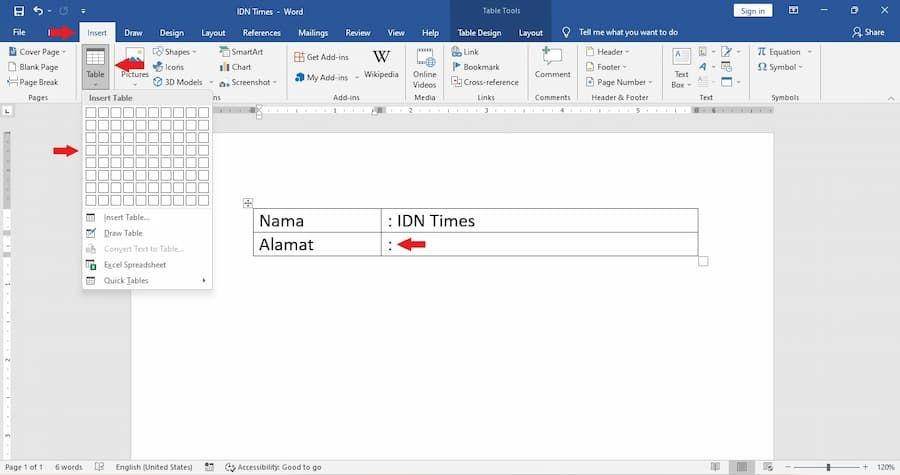Insert a Blank Page
900x475 pixels.
click(x=33, y=67)
